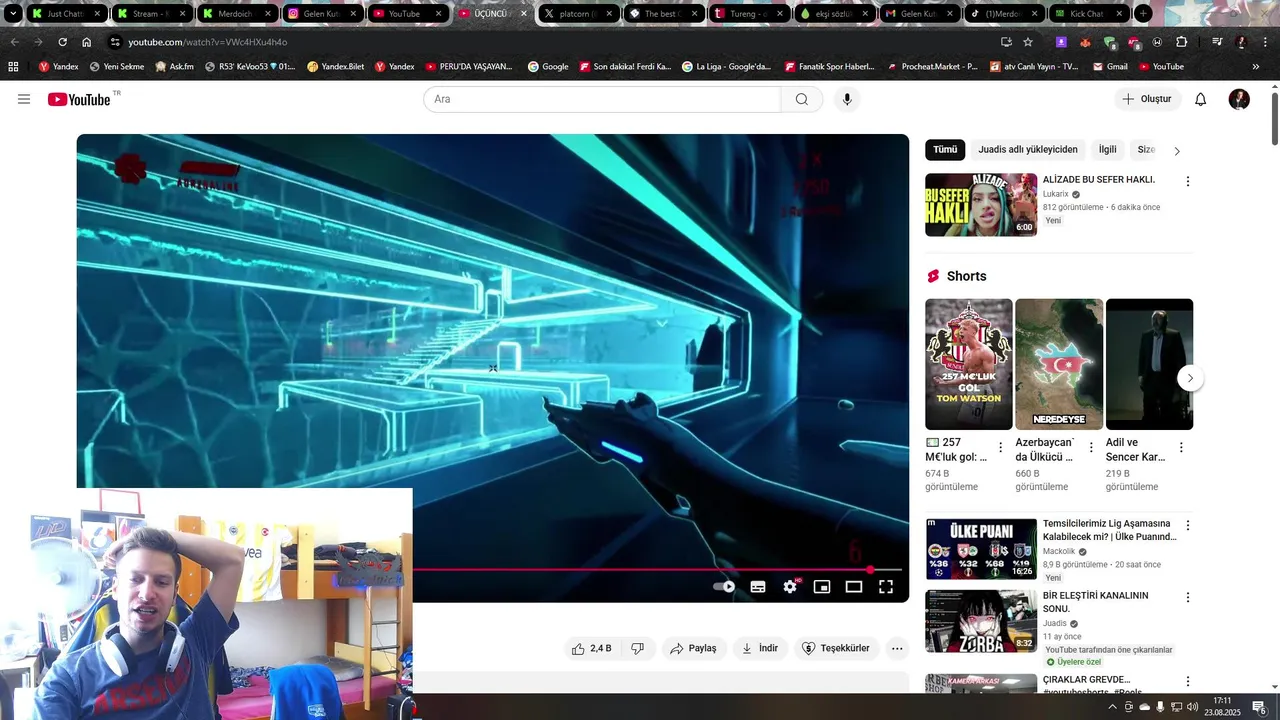The height and width of the screenshot is (720, 1280).
Task: Switch player to theater mode
Action: 854,587
